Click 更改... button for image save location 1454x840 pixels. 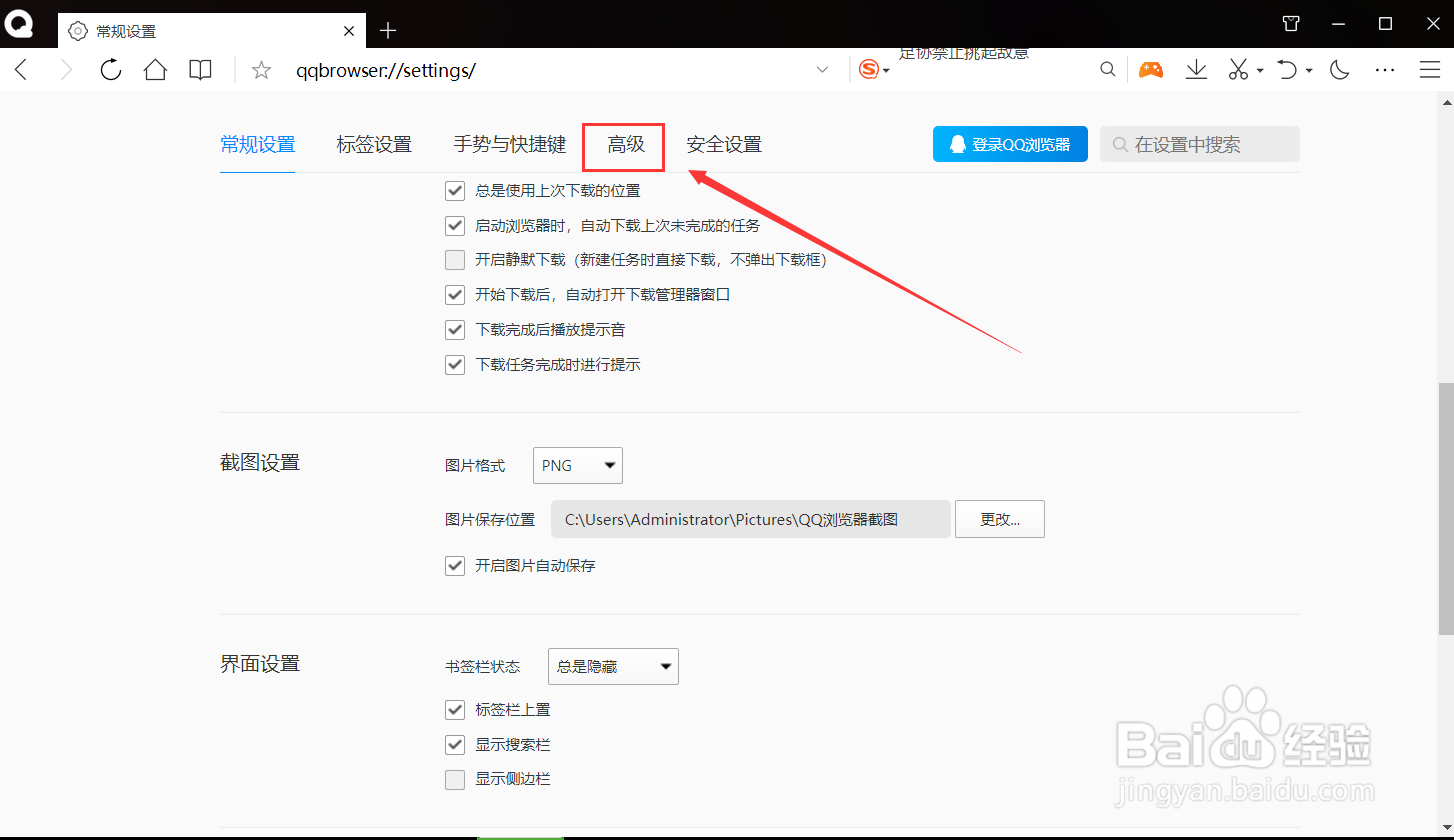point(1000,519)
